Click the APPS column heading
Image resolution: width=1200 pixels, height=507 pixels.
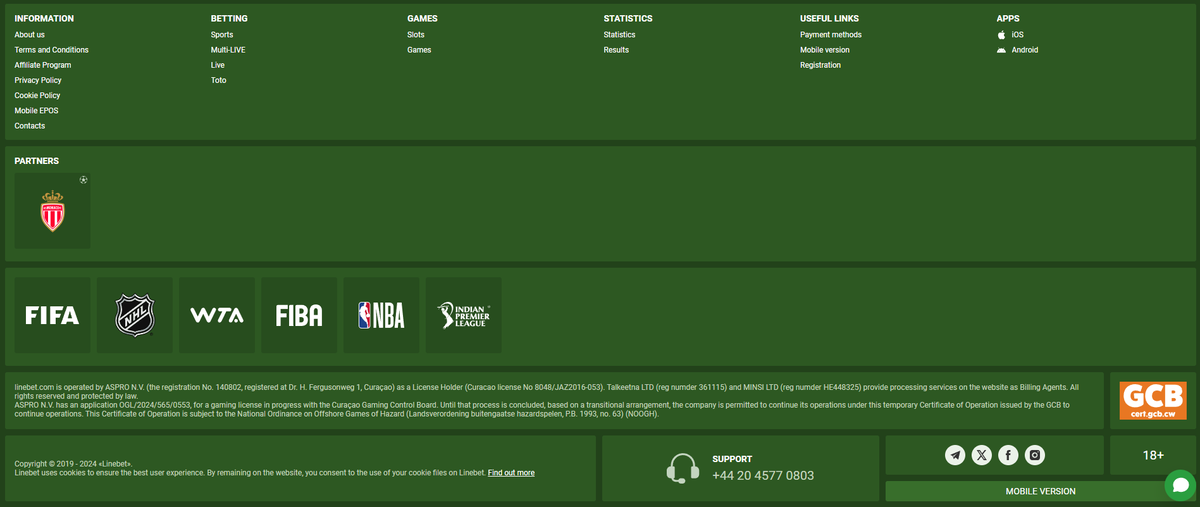1008,19
